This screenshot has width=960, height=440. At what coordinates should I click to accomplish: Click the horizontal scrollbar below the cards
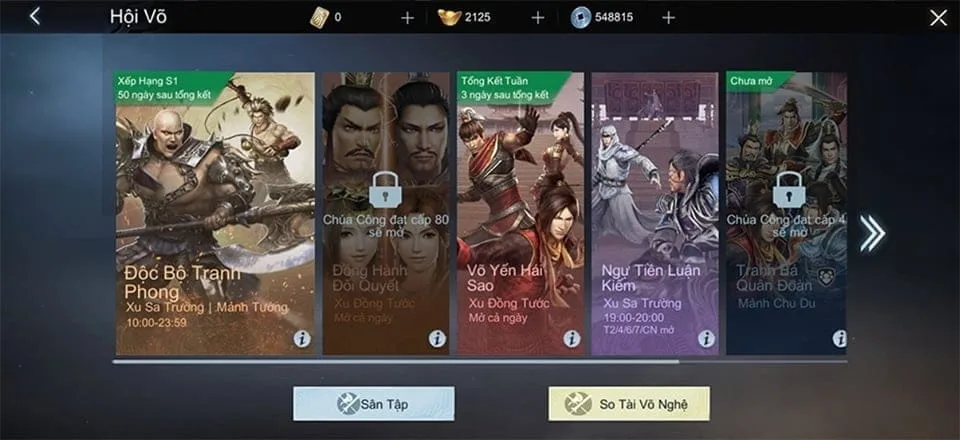click(480, 362)
